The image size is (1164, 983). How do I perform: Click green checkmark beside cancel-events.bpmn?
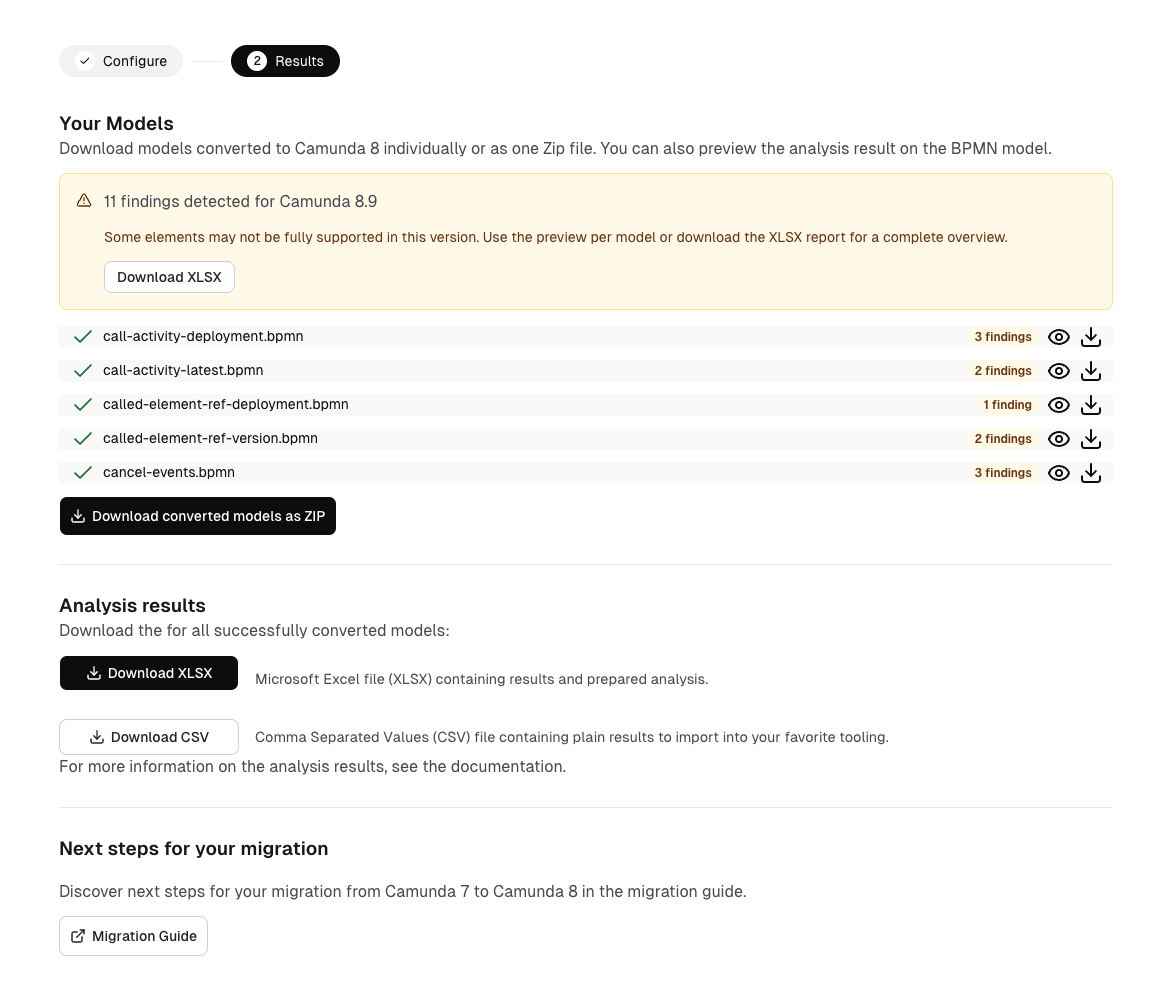click(83, 473)
